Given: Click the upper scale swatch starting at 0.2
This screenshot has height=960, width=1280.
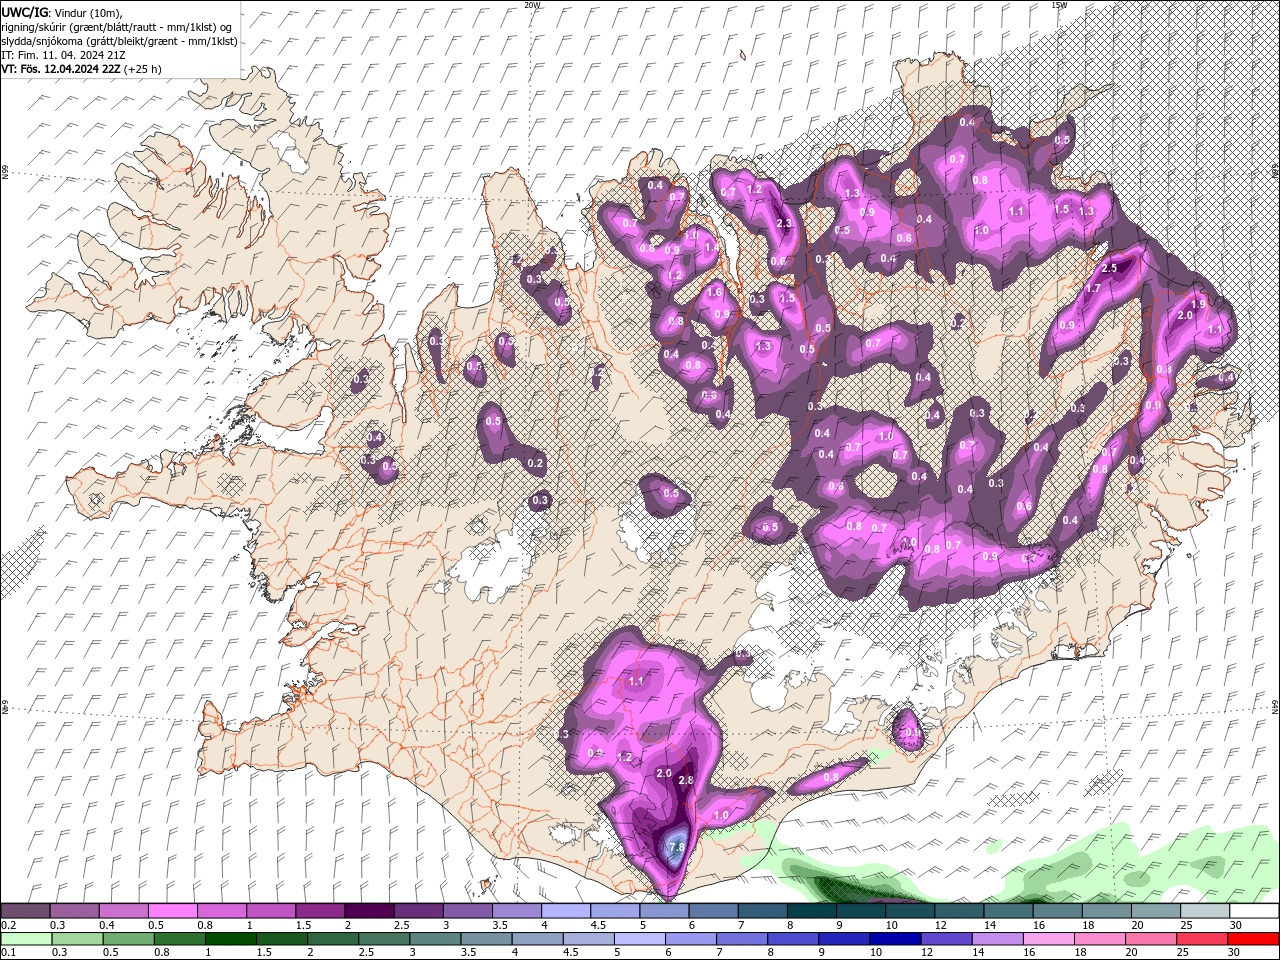Looking at the screenshot, I should pyautogui.click(x=25, y=911).
